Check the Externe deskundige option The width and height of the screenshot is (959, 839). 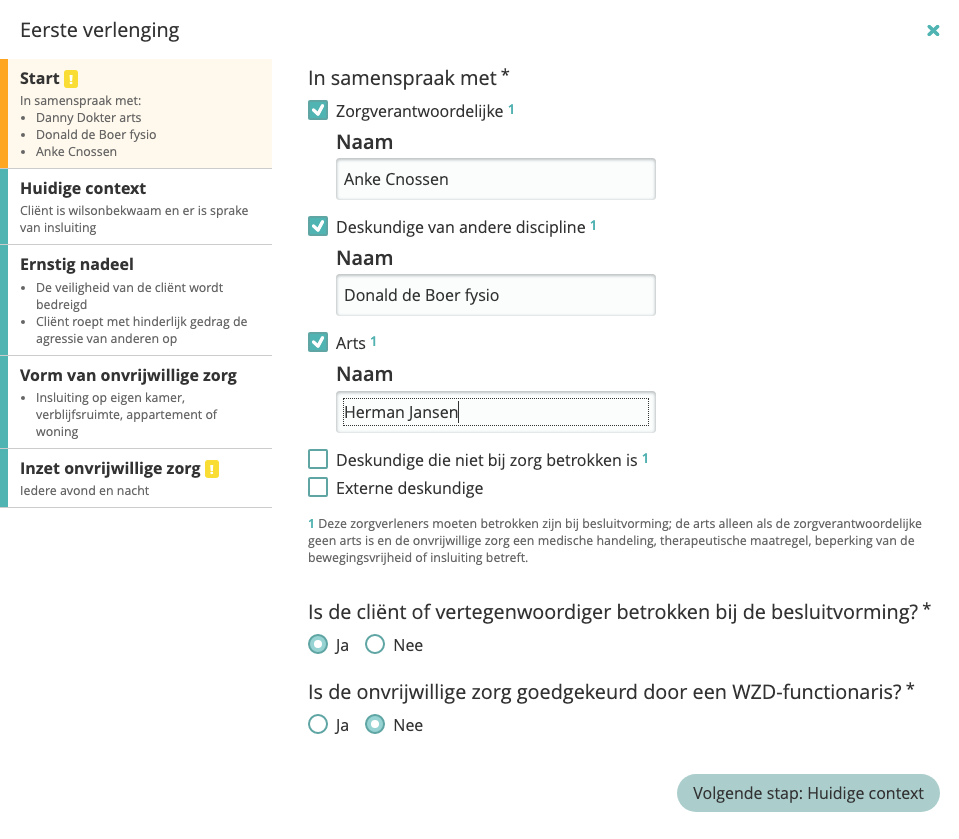[x=318, y=488]
